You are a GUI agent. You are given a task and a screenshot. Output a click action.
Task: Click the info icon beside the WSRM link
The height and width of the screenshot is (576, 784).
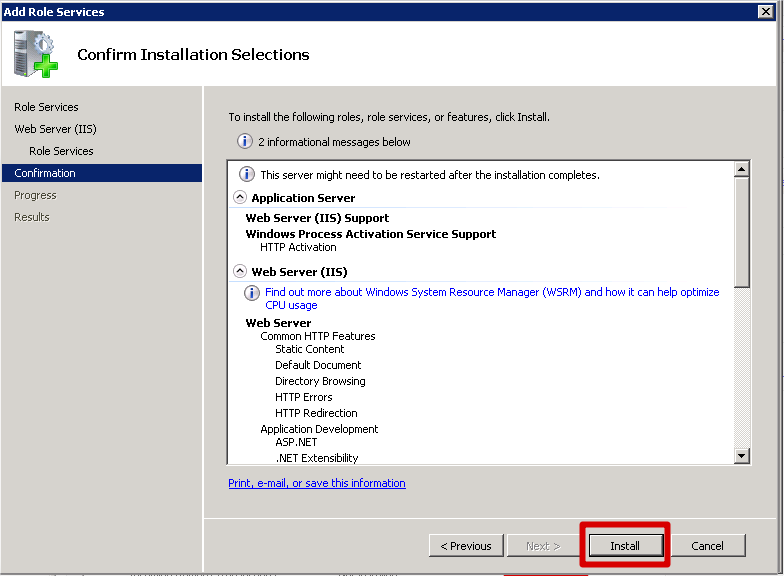tap(252, 292)
